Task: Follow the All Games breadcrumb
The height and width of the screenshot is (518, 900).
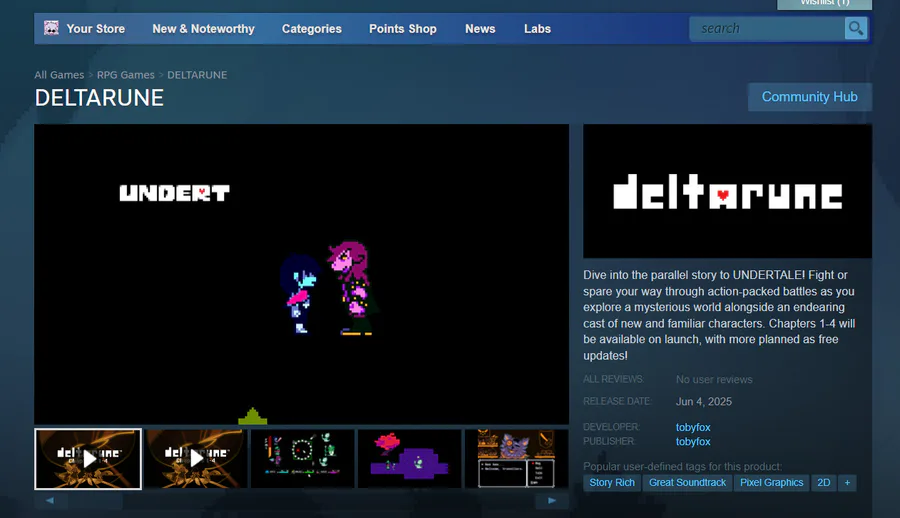Action: click(59, 75)
